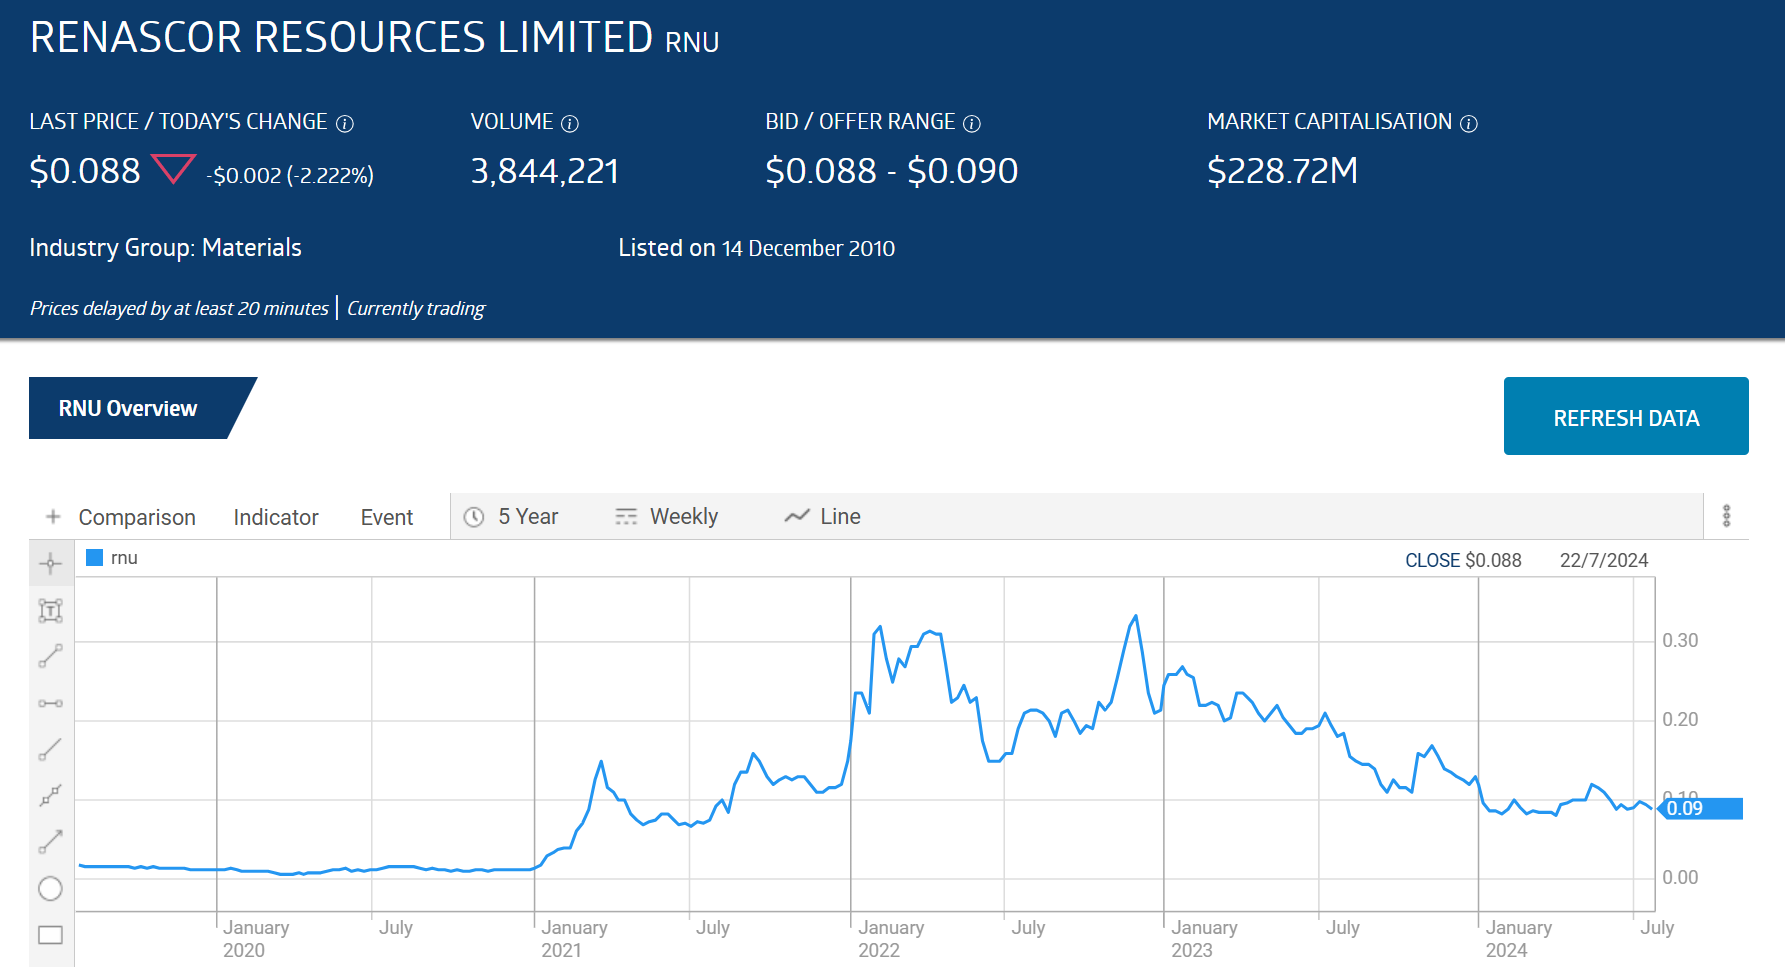Click the 0.20 price axis label
This screenshot has width=1785, height=967.
click(x=1680, y=719)
